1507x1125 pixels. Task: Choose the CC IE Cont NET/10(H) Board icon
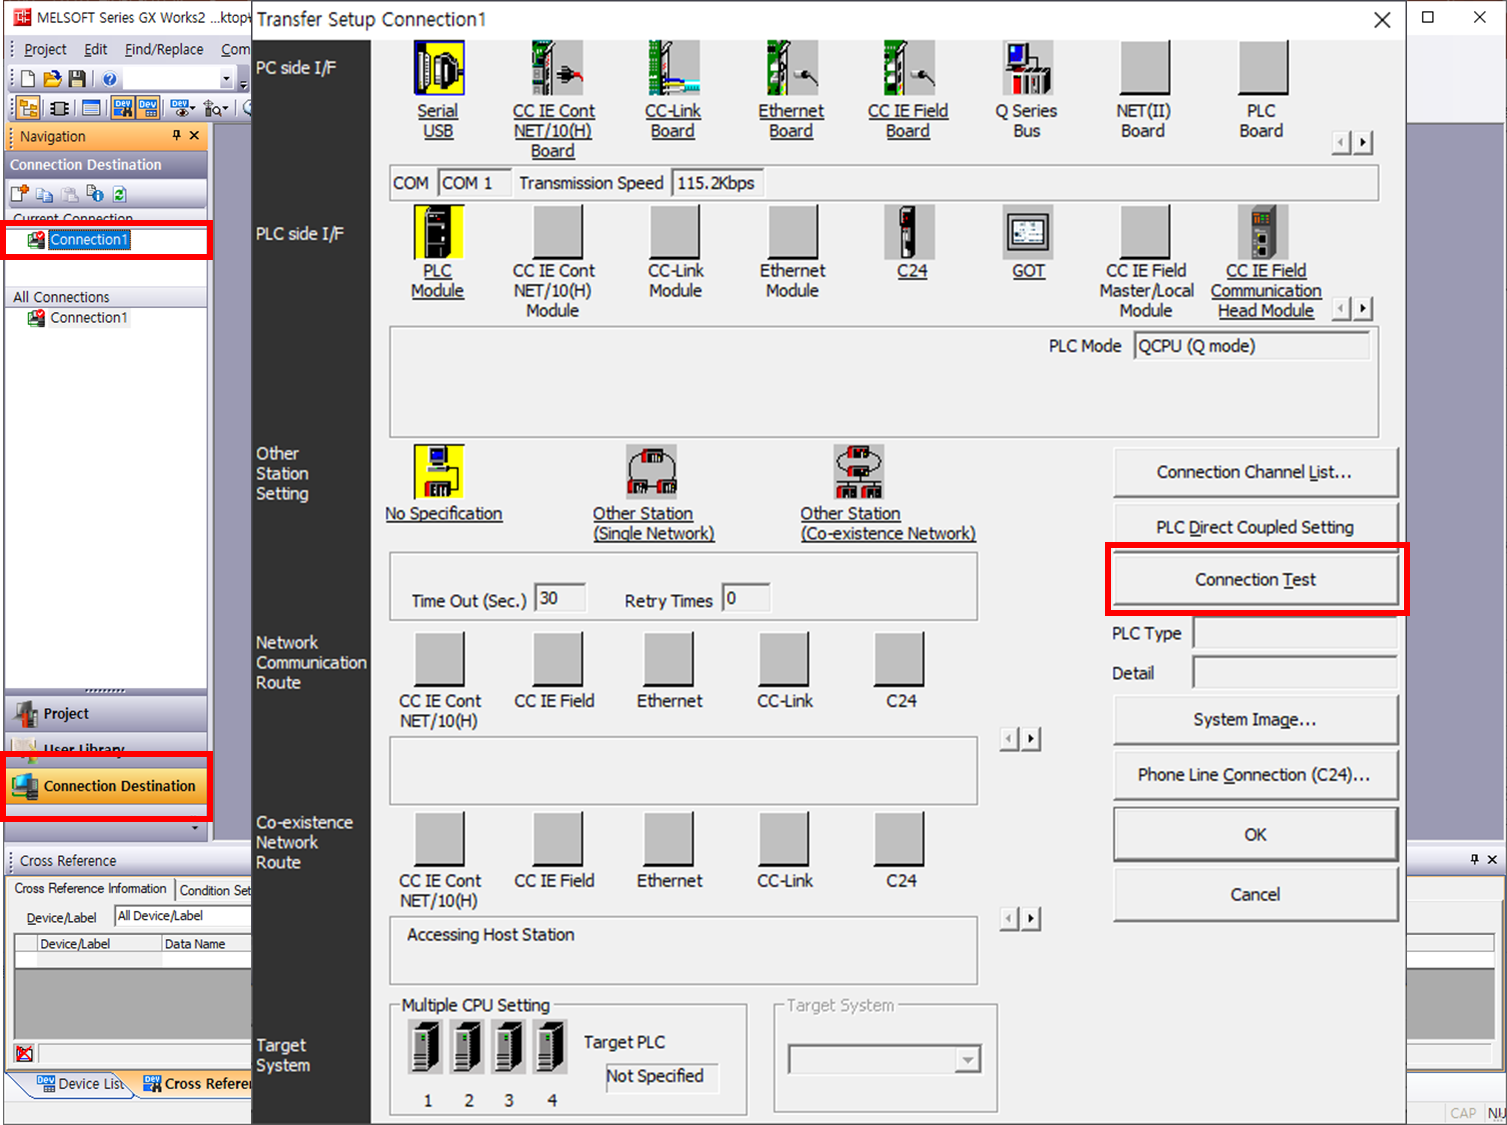click(556, 68)
